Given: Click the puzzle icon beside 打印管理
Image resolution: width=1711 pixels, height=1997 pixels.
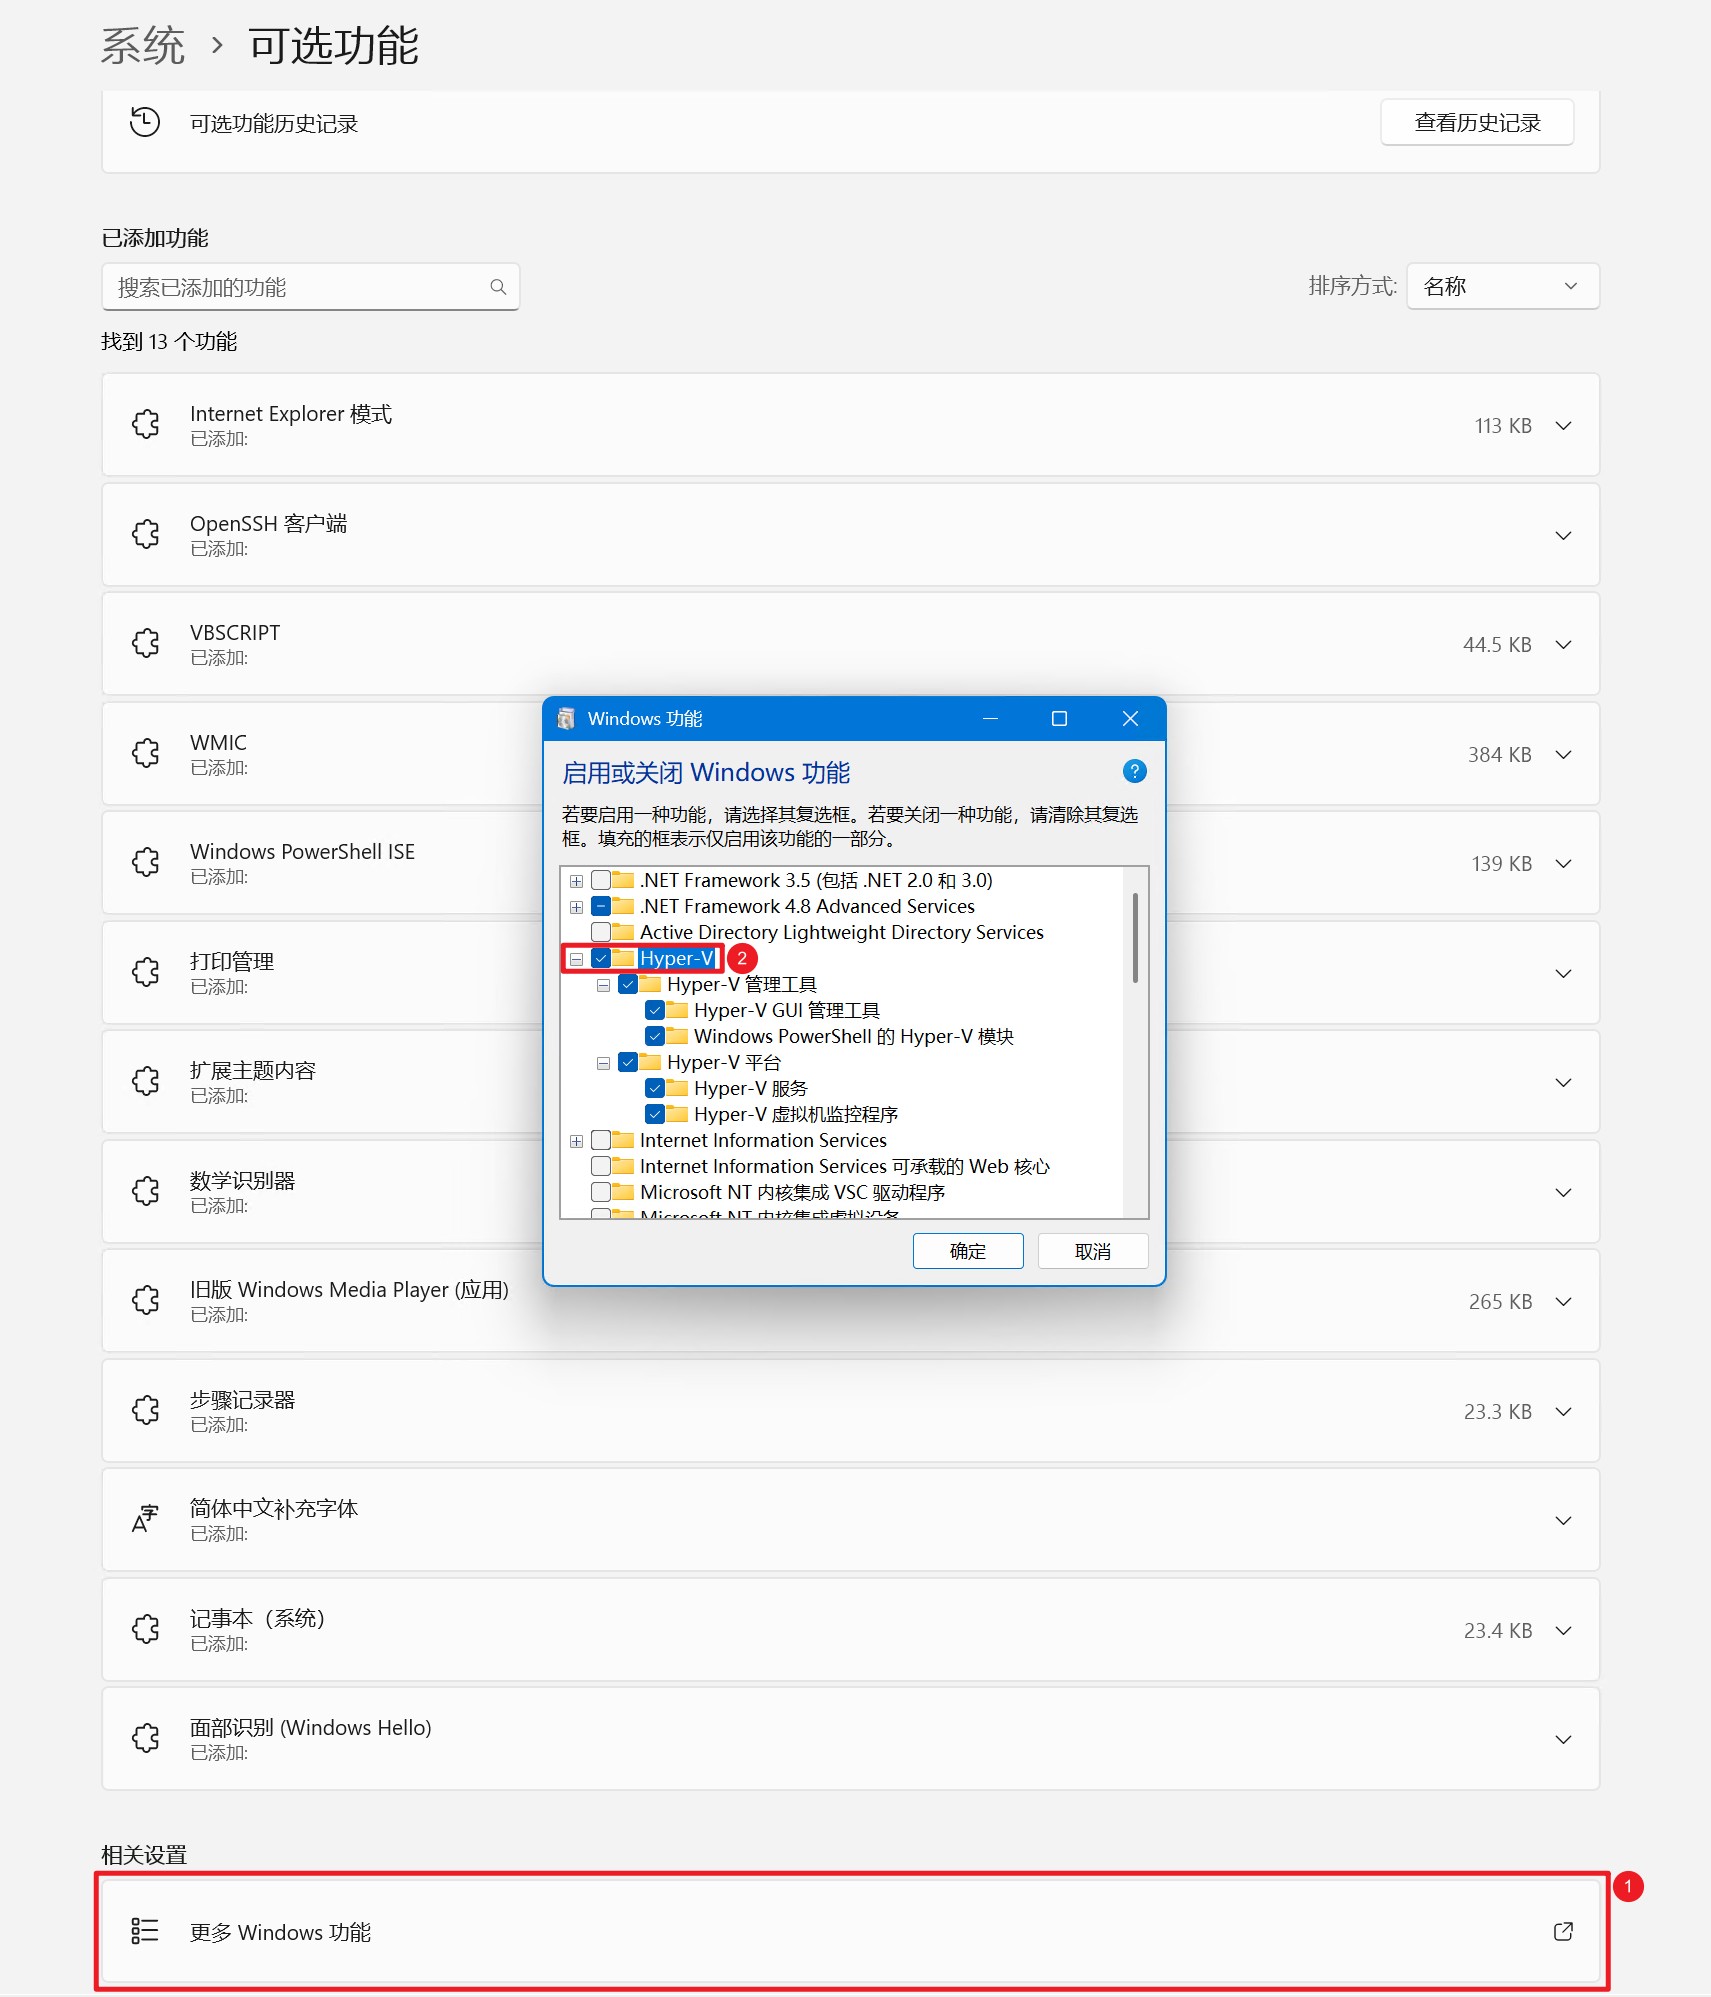Looking at the screenshot, I should click(146, 972).
